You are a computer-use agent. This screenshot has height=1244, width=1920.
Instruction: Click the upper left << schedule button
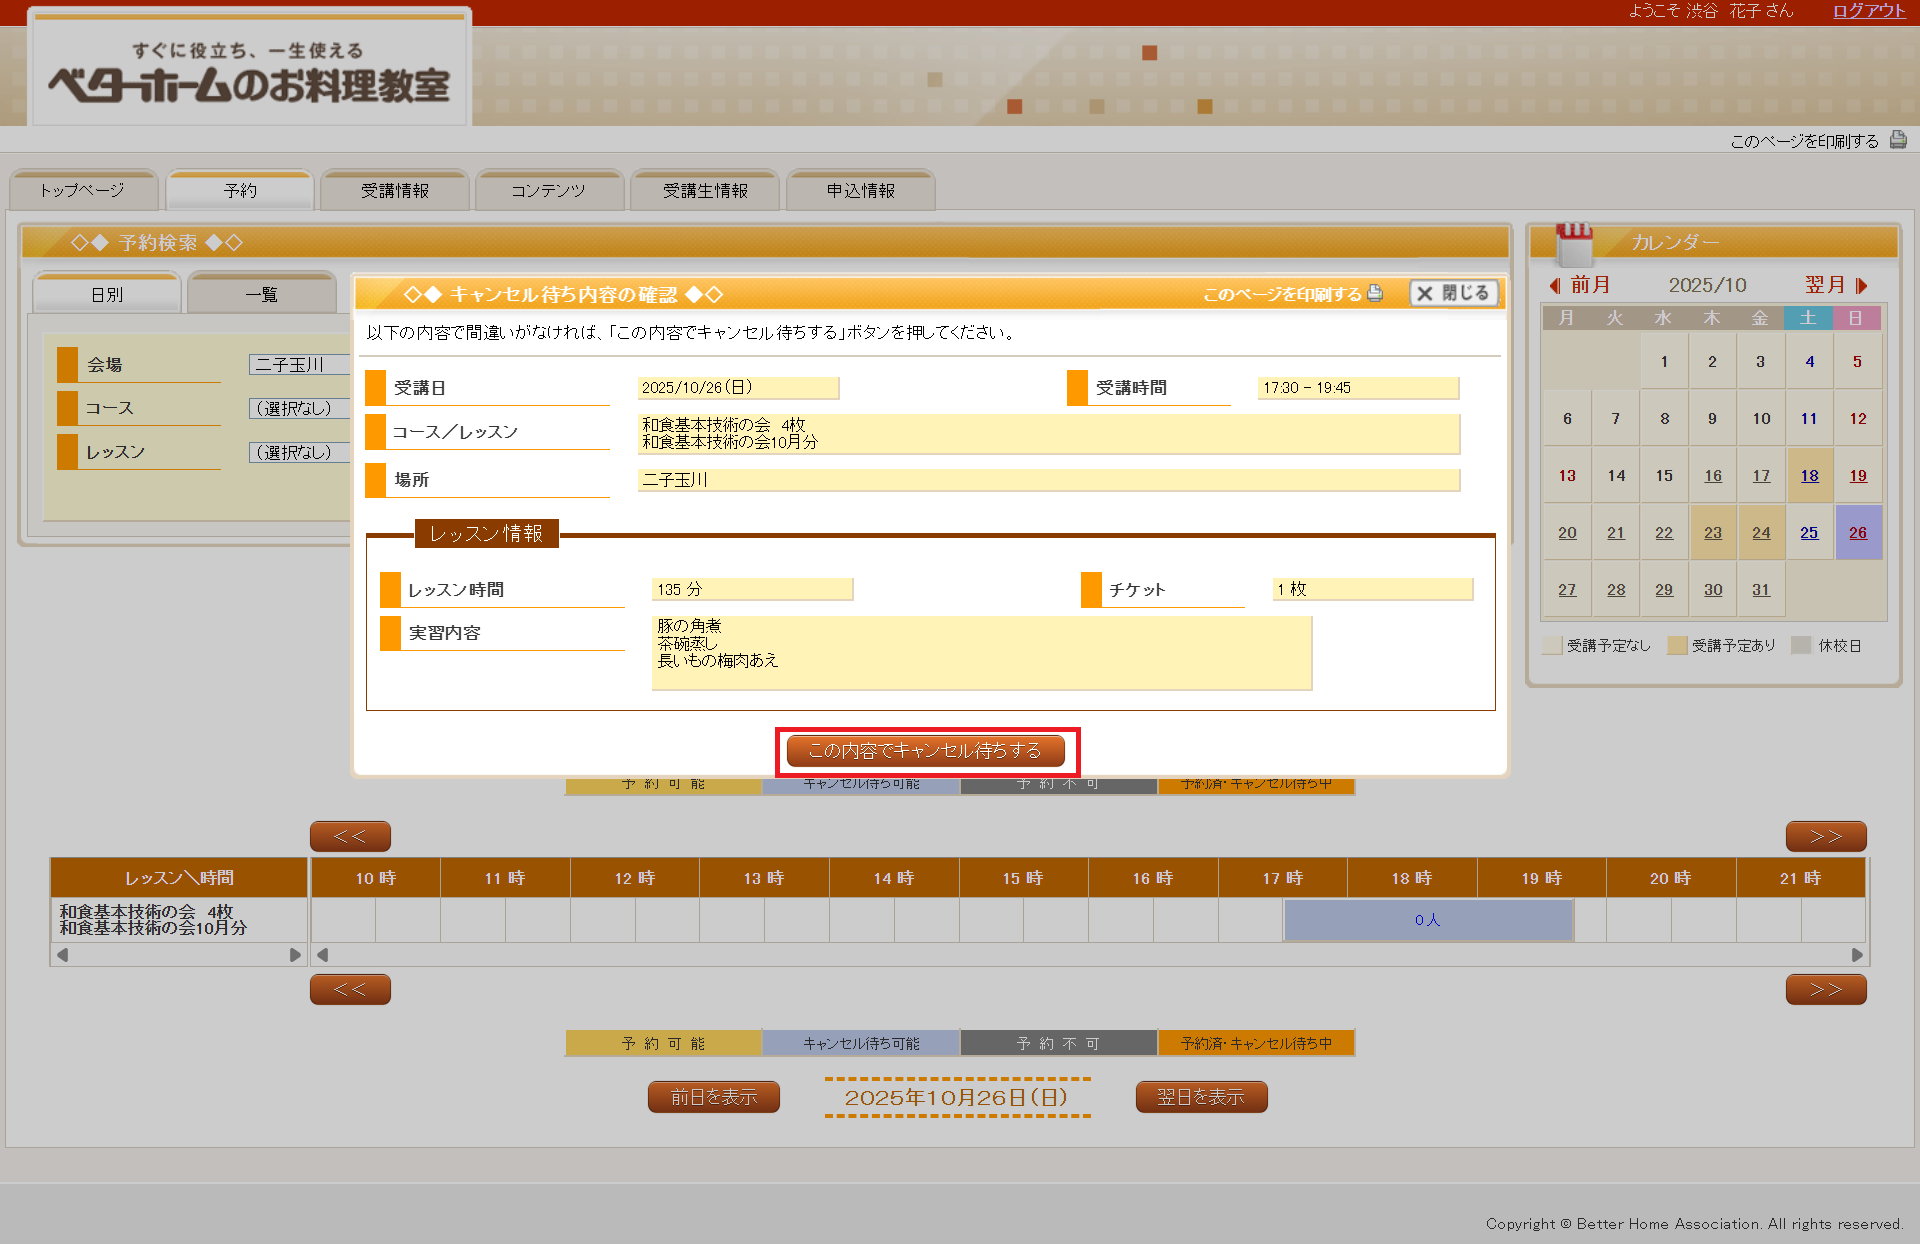pyautogui.click(x=350, y=836)
